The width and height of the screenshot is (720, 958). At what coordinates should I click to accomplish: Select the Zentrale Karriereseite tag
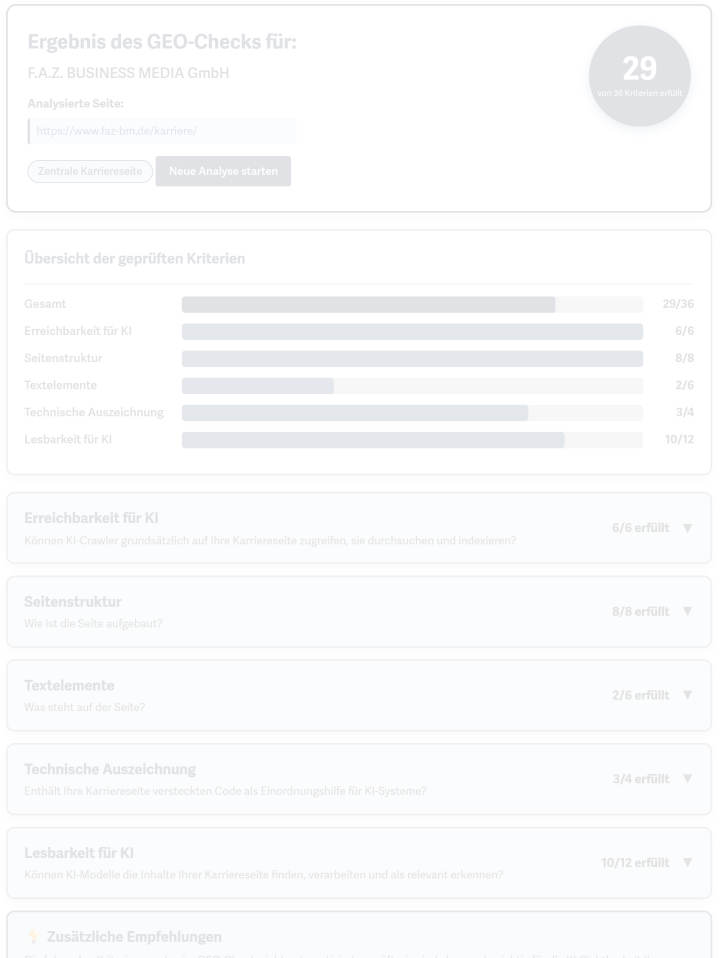(90, 171)
